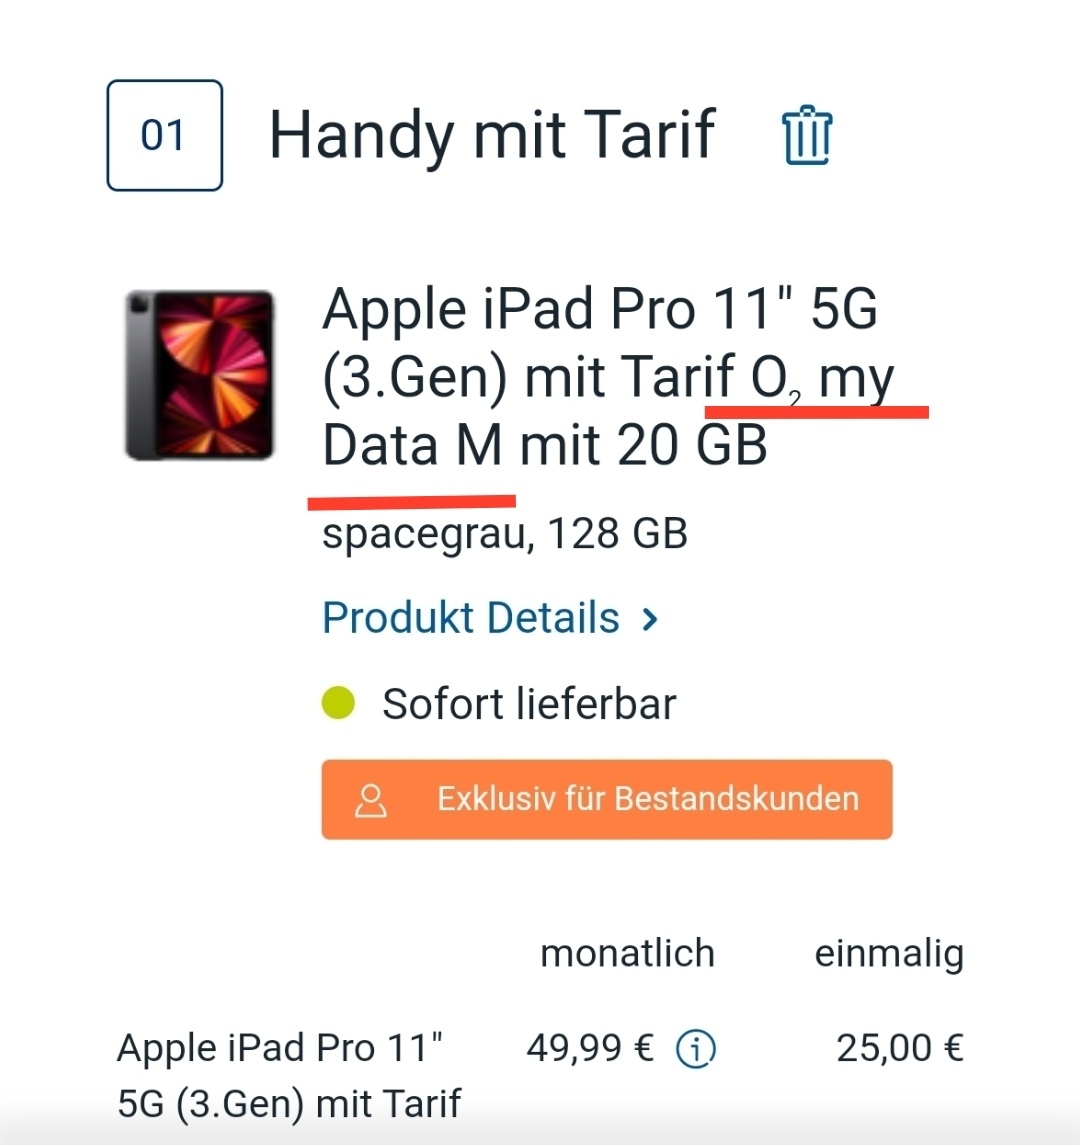Click the underlined O2 my tariff name
The width and height of the screenshot is (1080, 1147).
click(x=822, y=378)
